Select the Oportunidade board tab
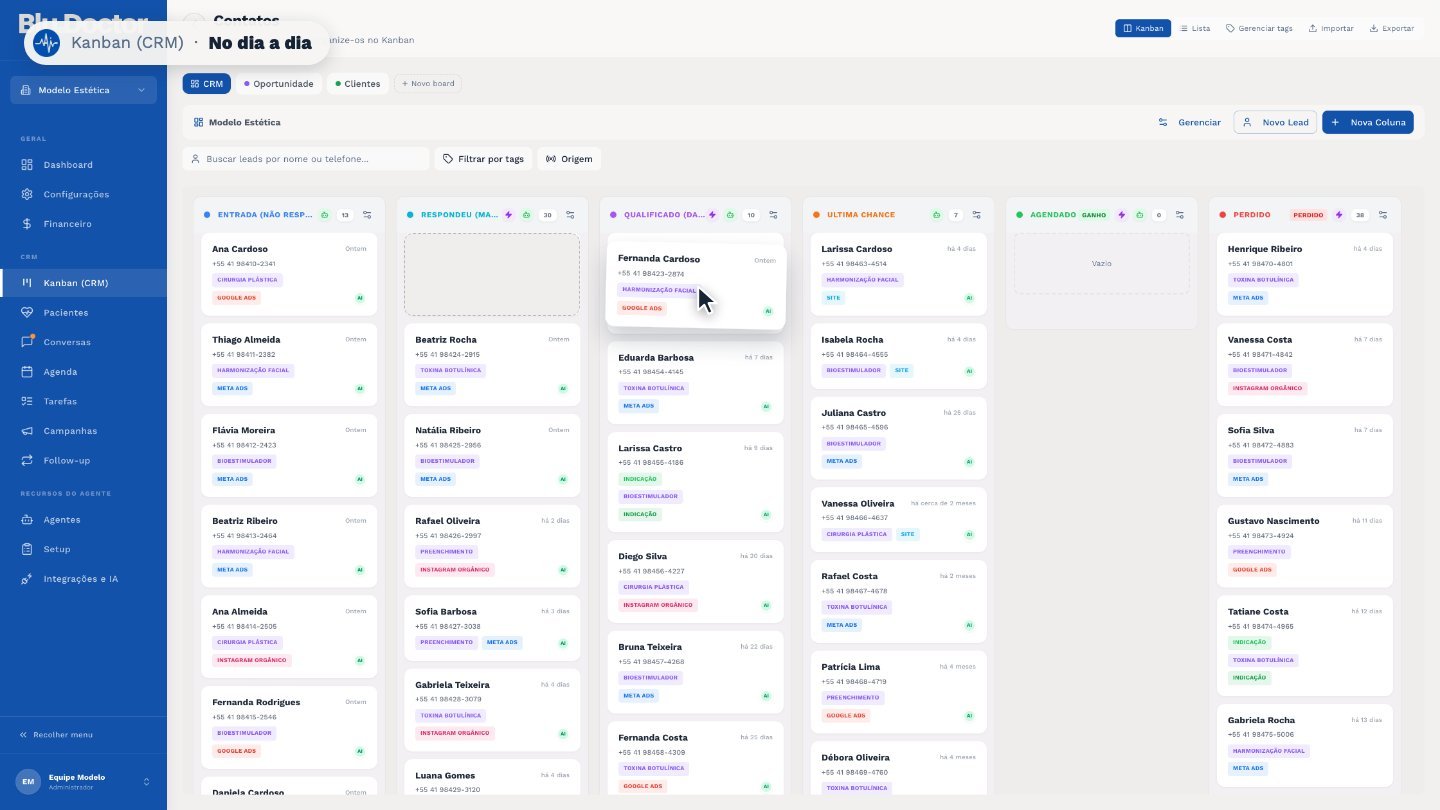The width and height of the screenshot is (1440, 810). point(278,84)
